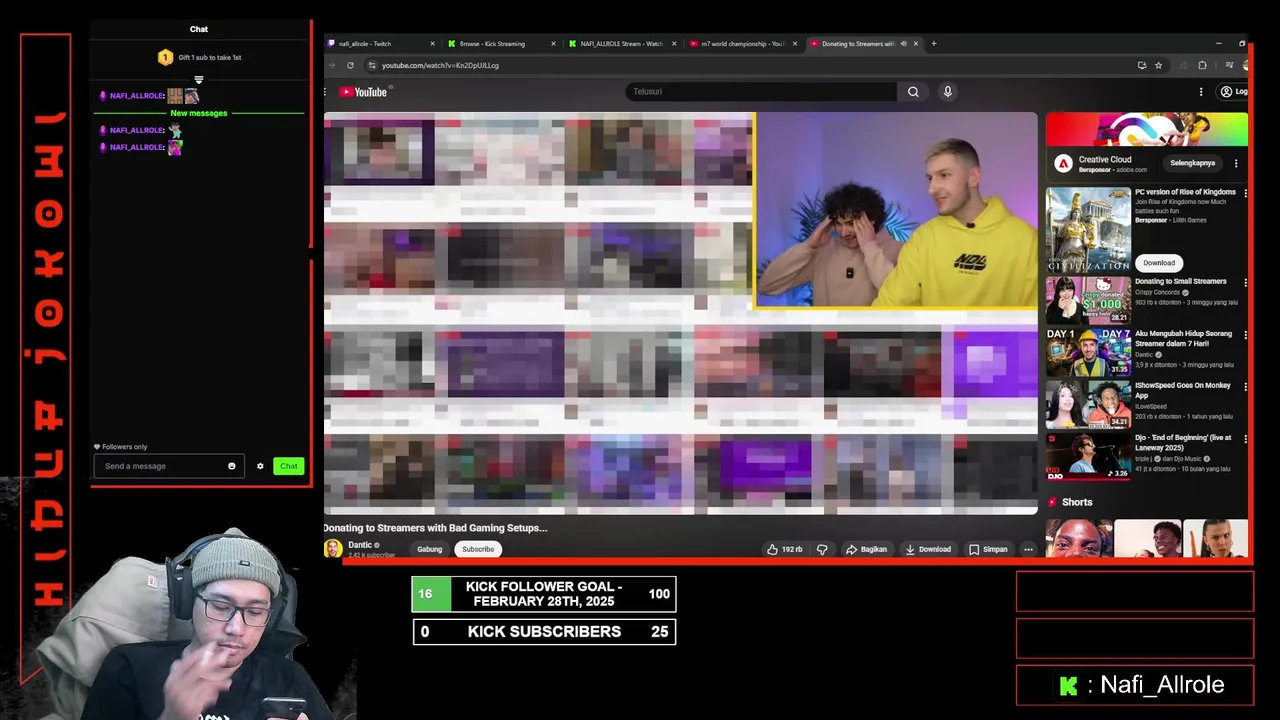Click the Telusuri search field
The image size is (1280, 720).
pos(760,92)
